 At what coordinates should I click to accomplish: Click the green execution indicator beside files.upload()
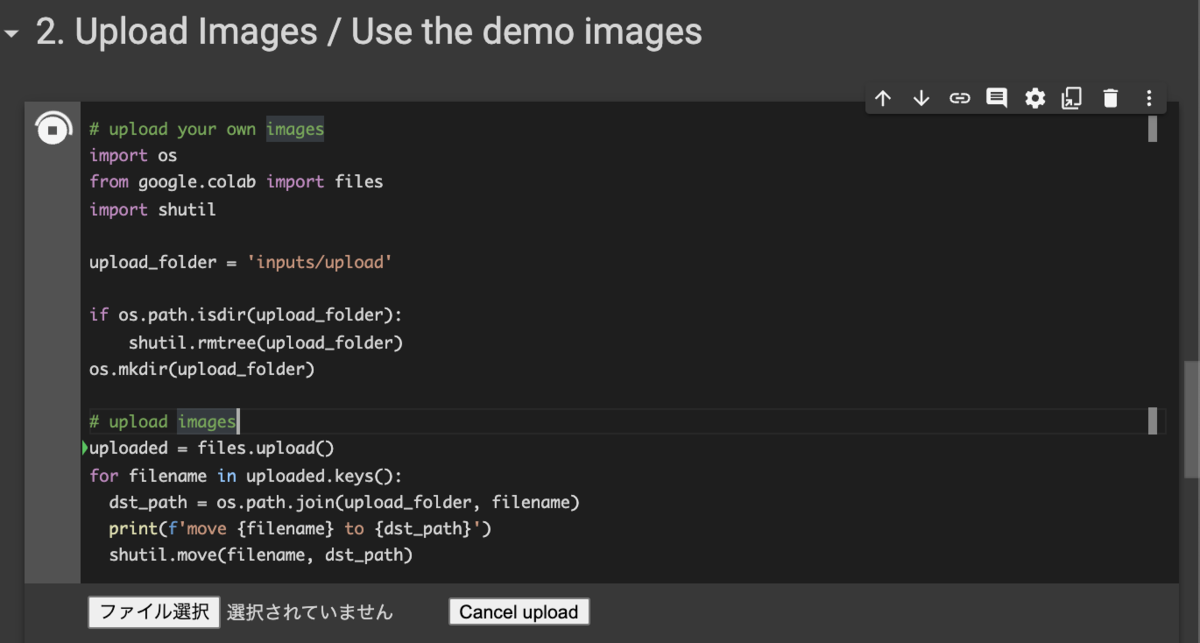tap(85, 448)
